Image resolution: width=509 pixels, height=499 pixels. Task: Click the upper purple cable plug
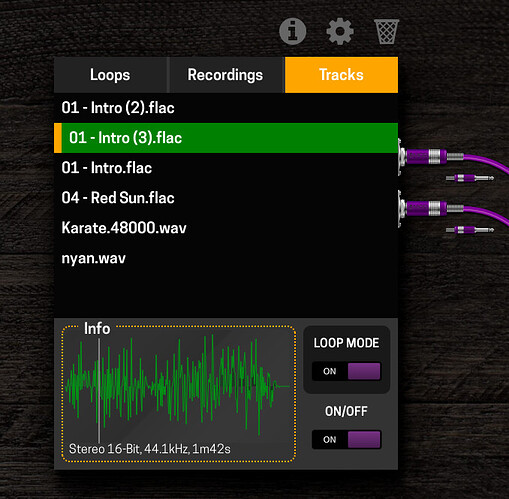(431, 157)
